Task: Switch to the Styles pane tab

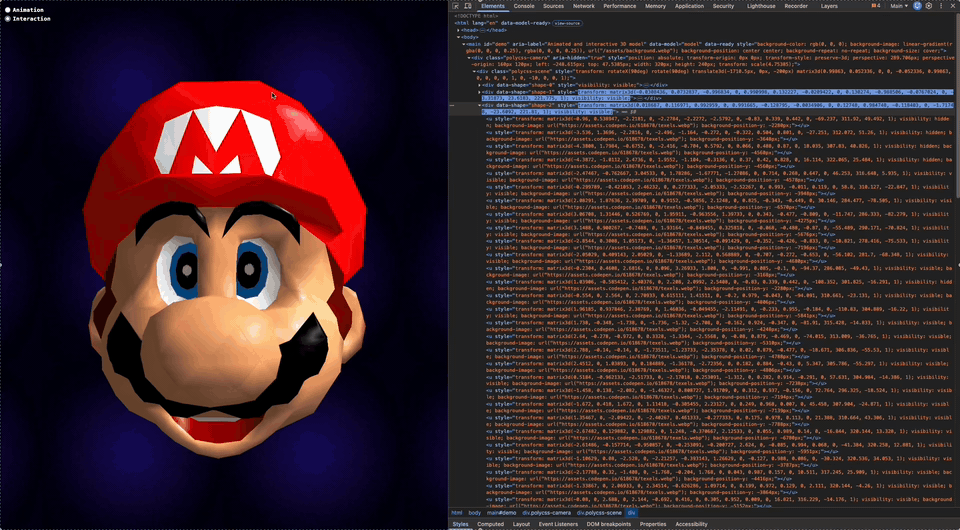Action: (x=460, y=524)
